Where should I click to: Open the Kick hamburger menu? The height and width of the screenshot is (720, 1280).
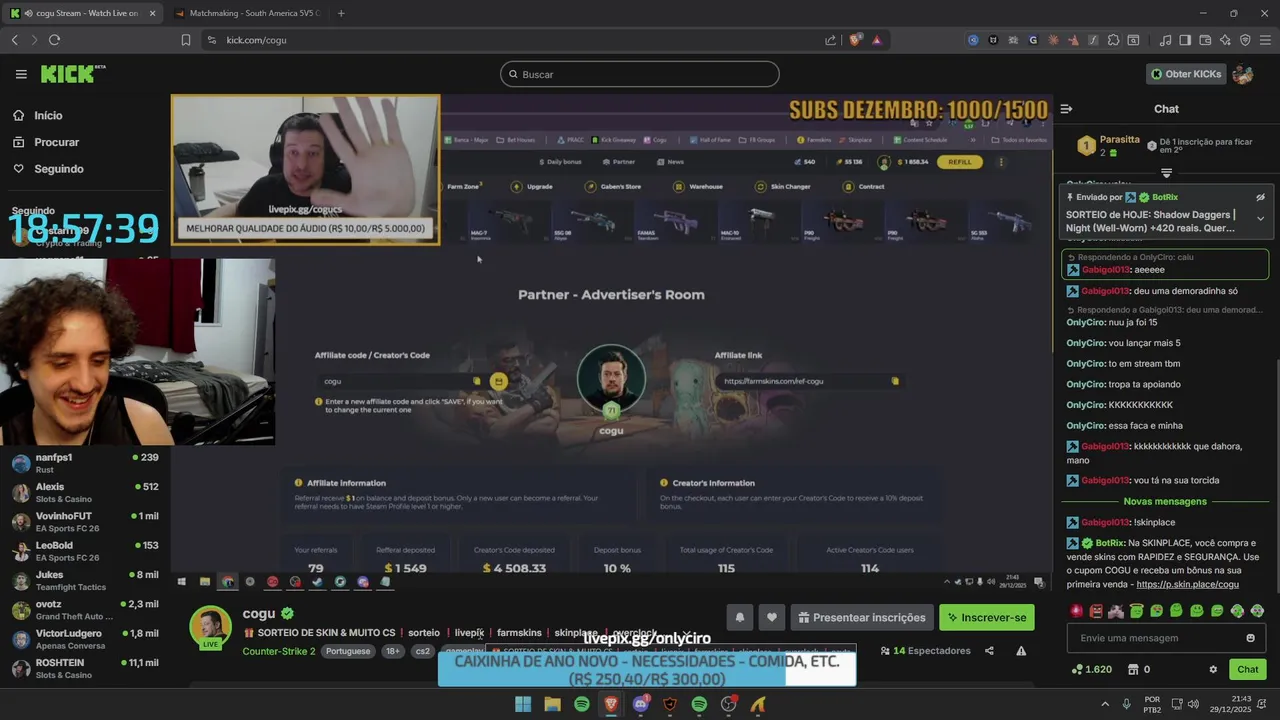[x=21, y=74]
